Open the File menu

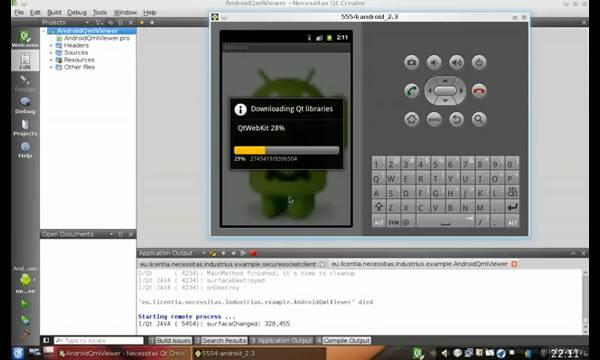pyautogui.click(x=19, y=13)
